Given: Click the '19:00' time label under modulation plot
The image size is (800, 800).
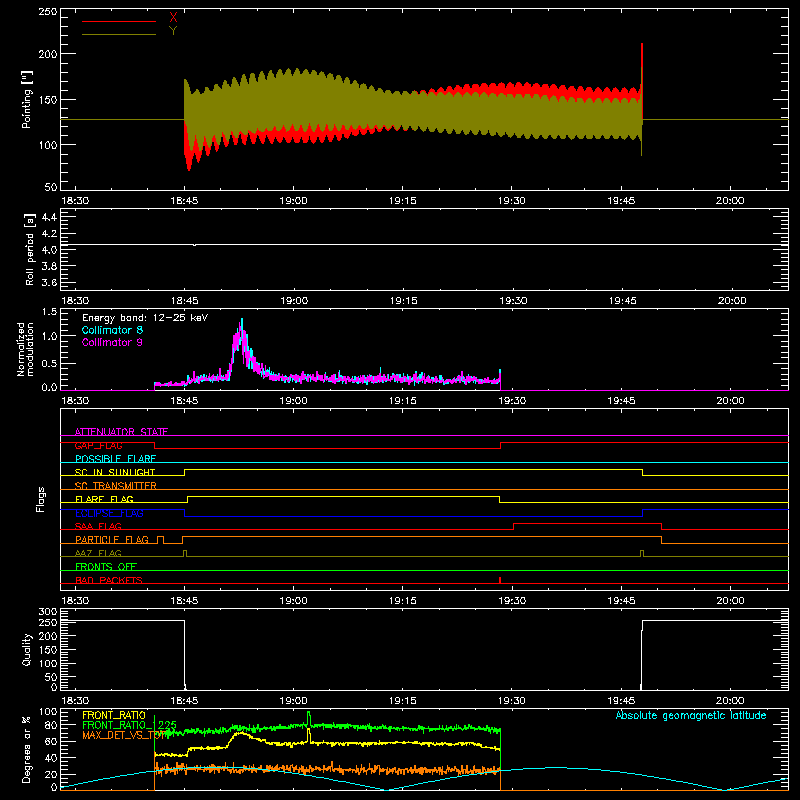Looking at the screenshot, I should click(x=293, y=401).
